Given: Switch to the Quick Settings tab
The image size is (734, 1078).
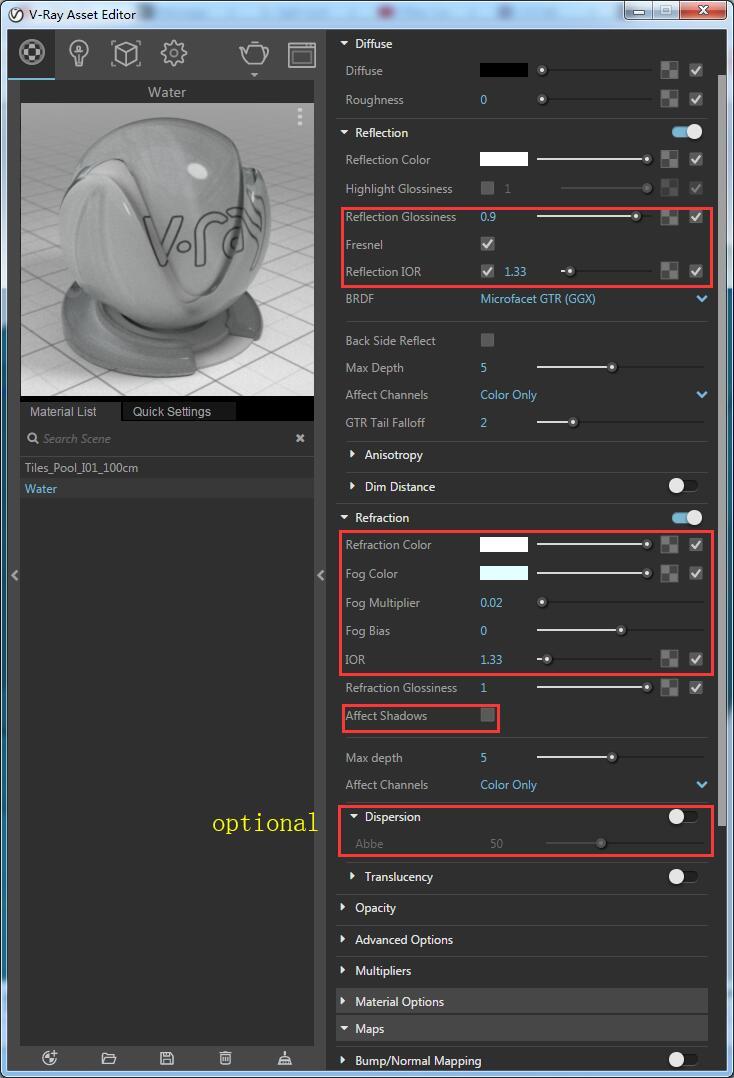Looking at the screenshot, I should 172,411.
